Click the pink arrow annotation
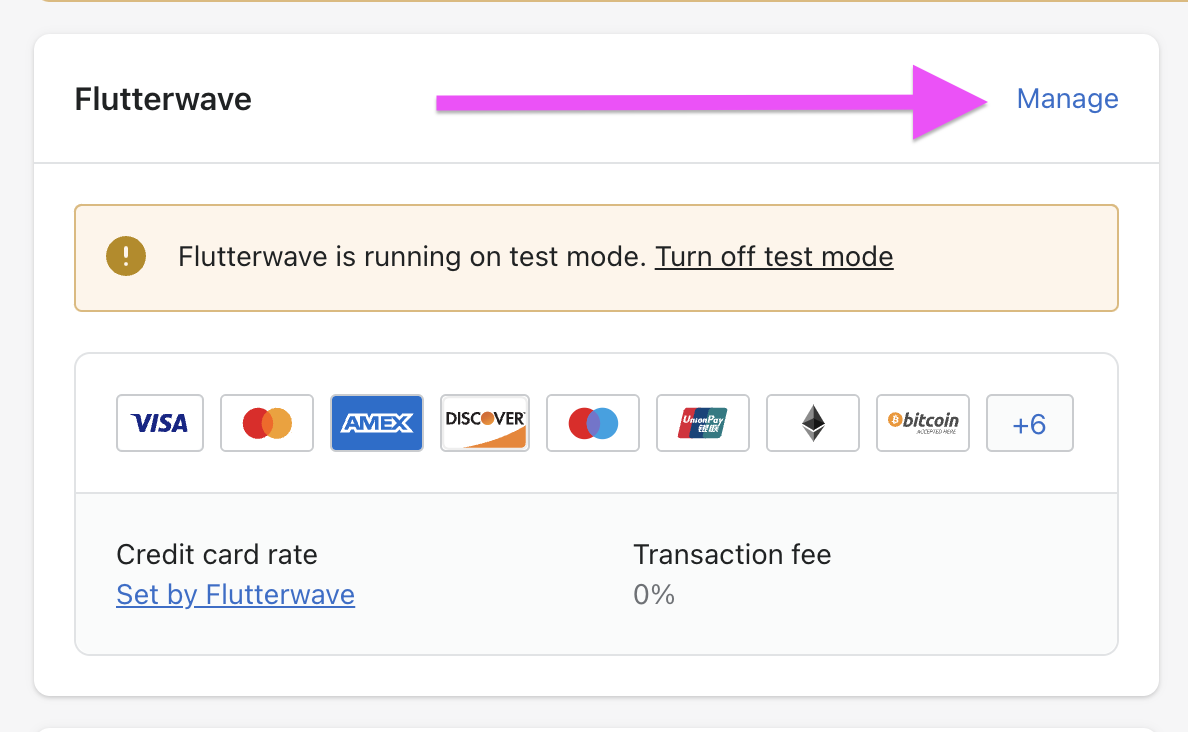This screenshot has height=732, width=1188. (x=711, y=102)
